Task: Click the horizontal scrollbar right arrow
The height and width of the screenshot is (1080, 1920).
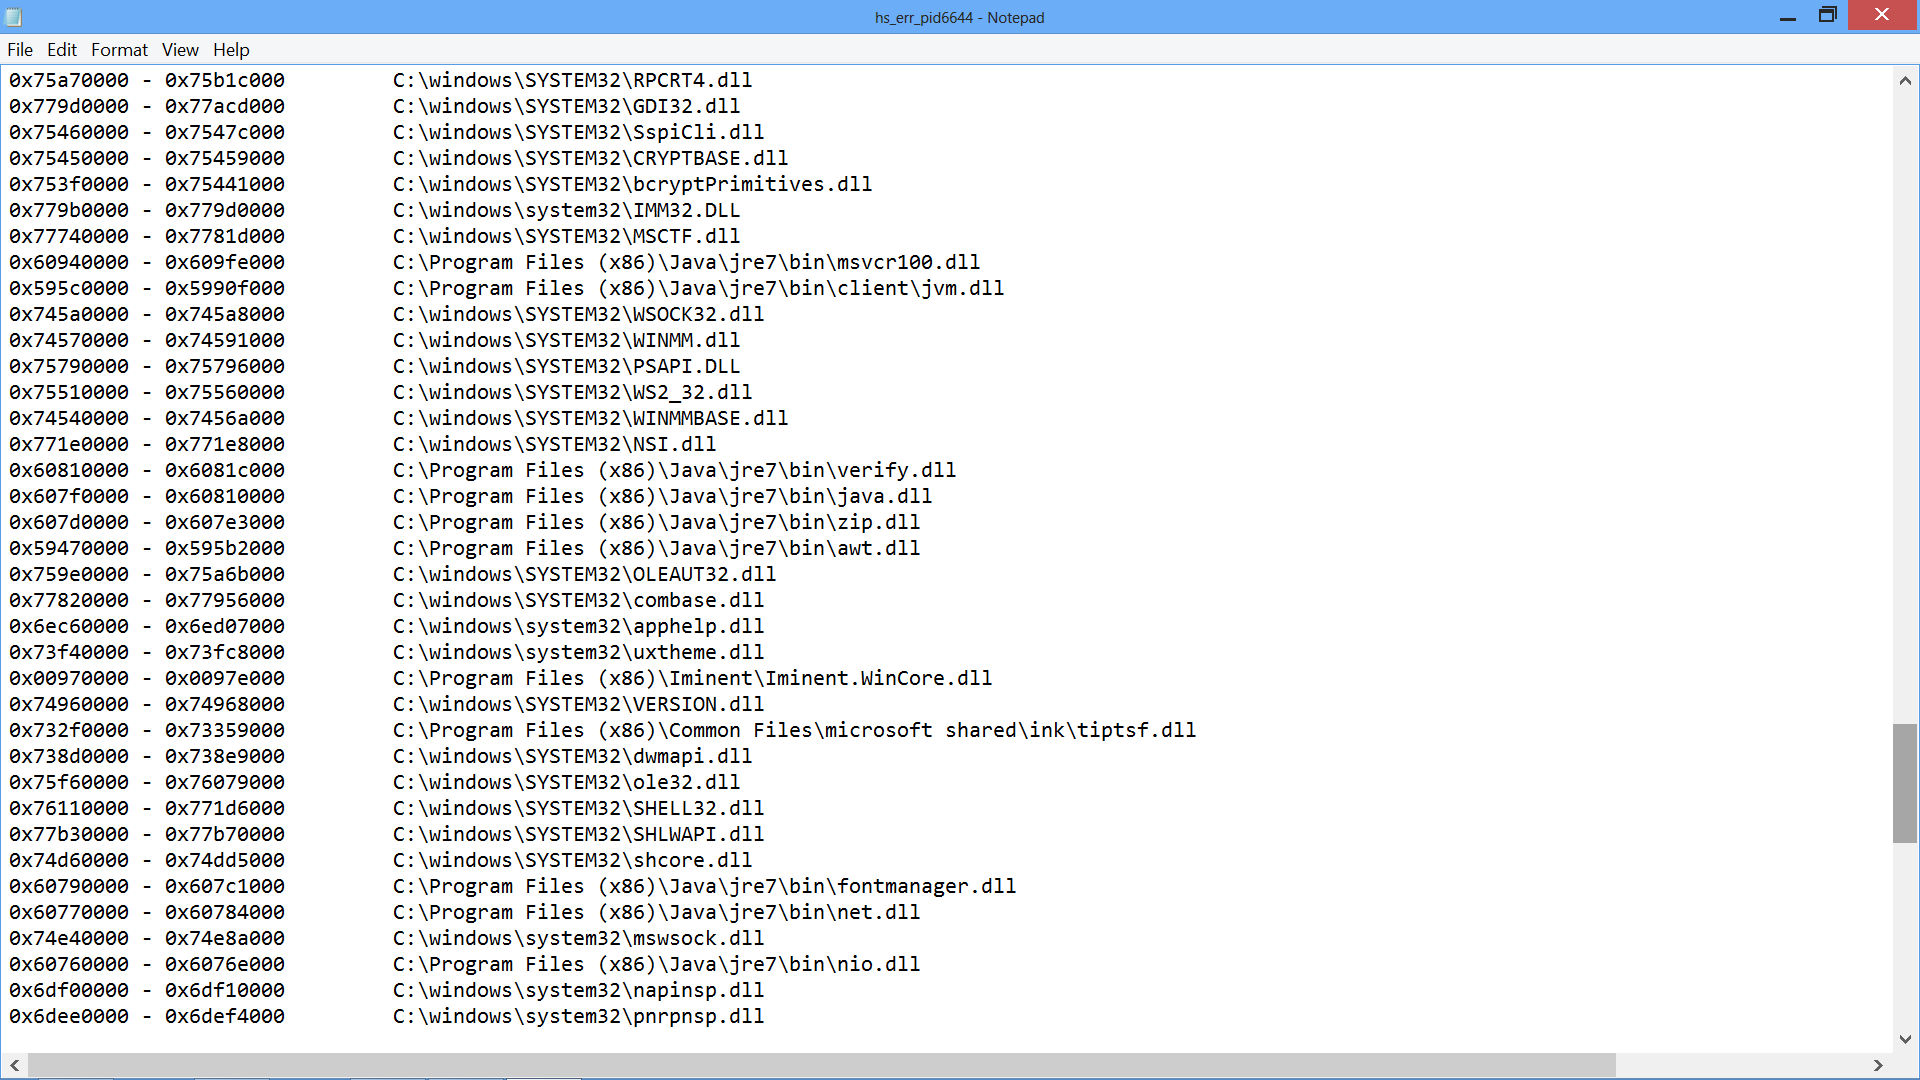Action: [x=1878, y=1066]
